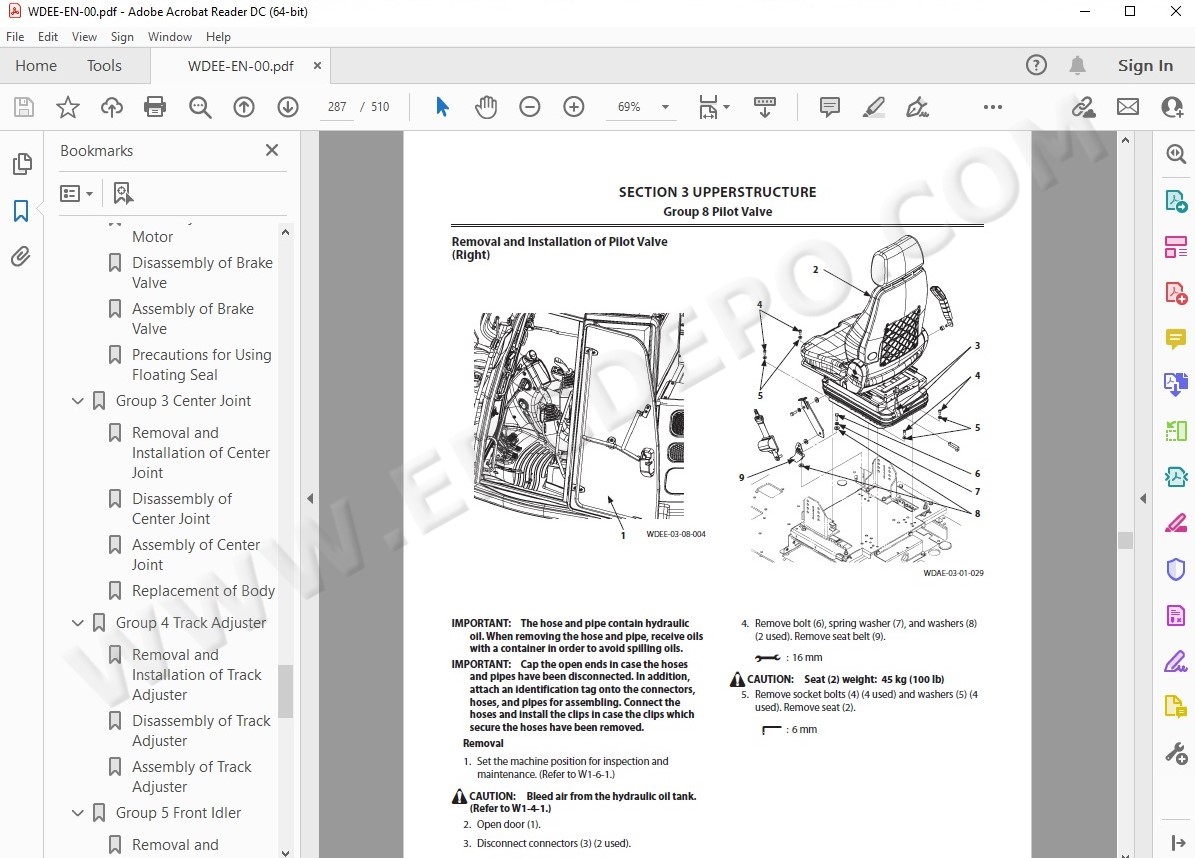Open find text with the magnifier icon

(200, 107)
